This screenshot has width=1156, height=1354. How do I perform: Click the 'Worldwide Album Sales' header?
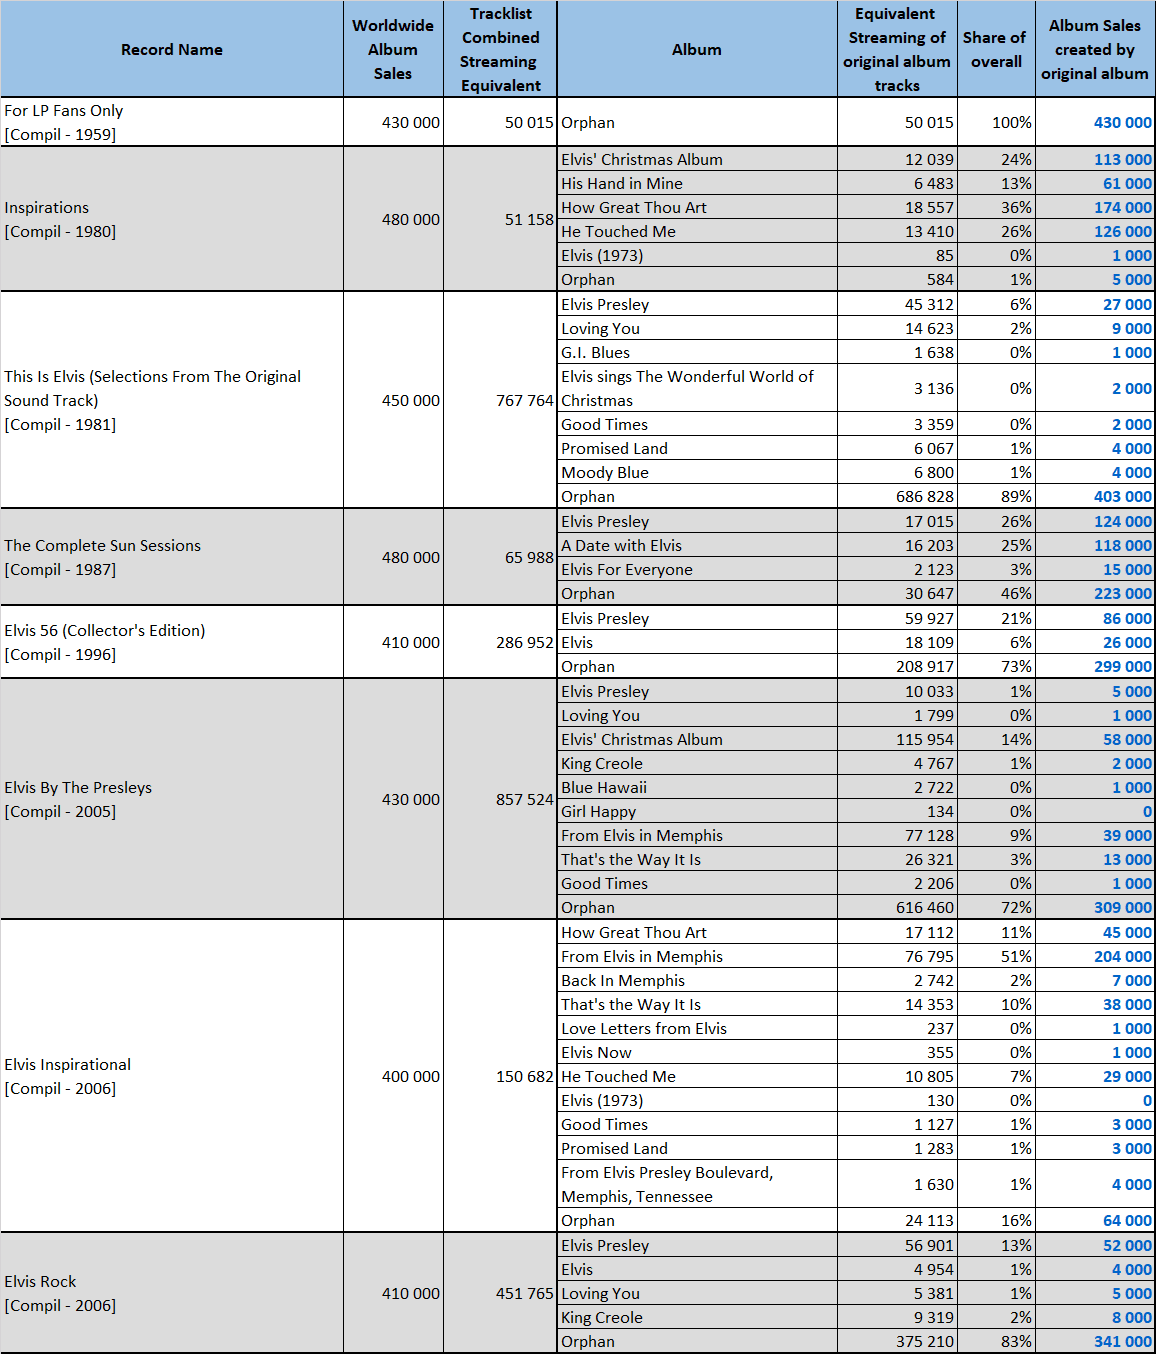(x=393, y=49)
